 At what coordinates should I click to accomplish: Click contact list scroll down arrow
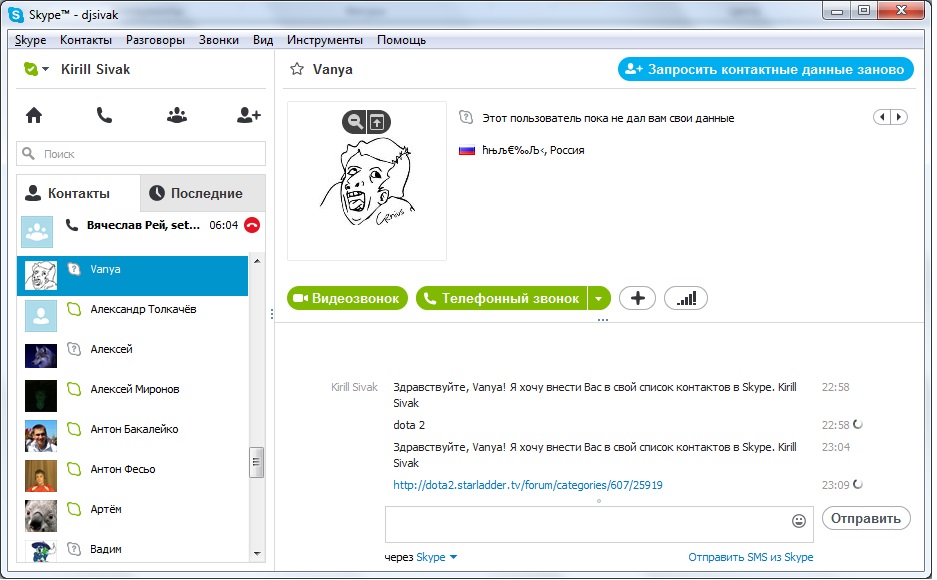pos(257,554)
